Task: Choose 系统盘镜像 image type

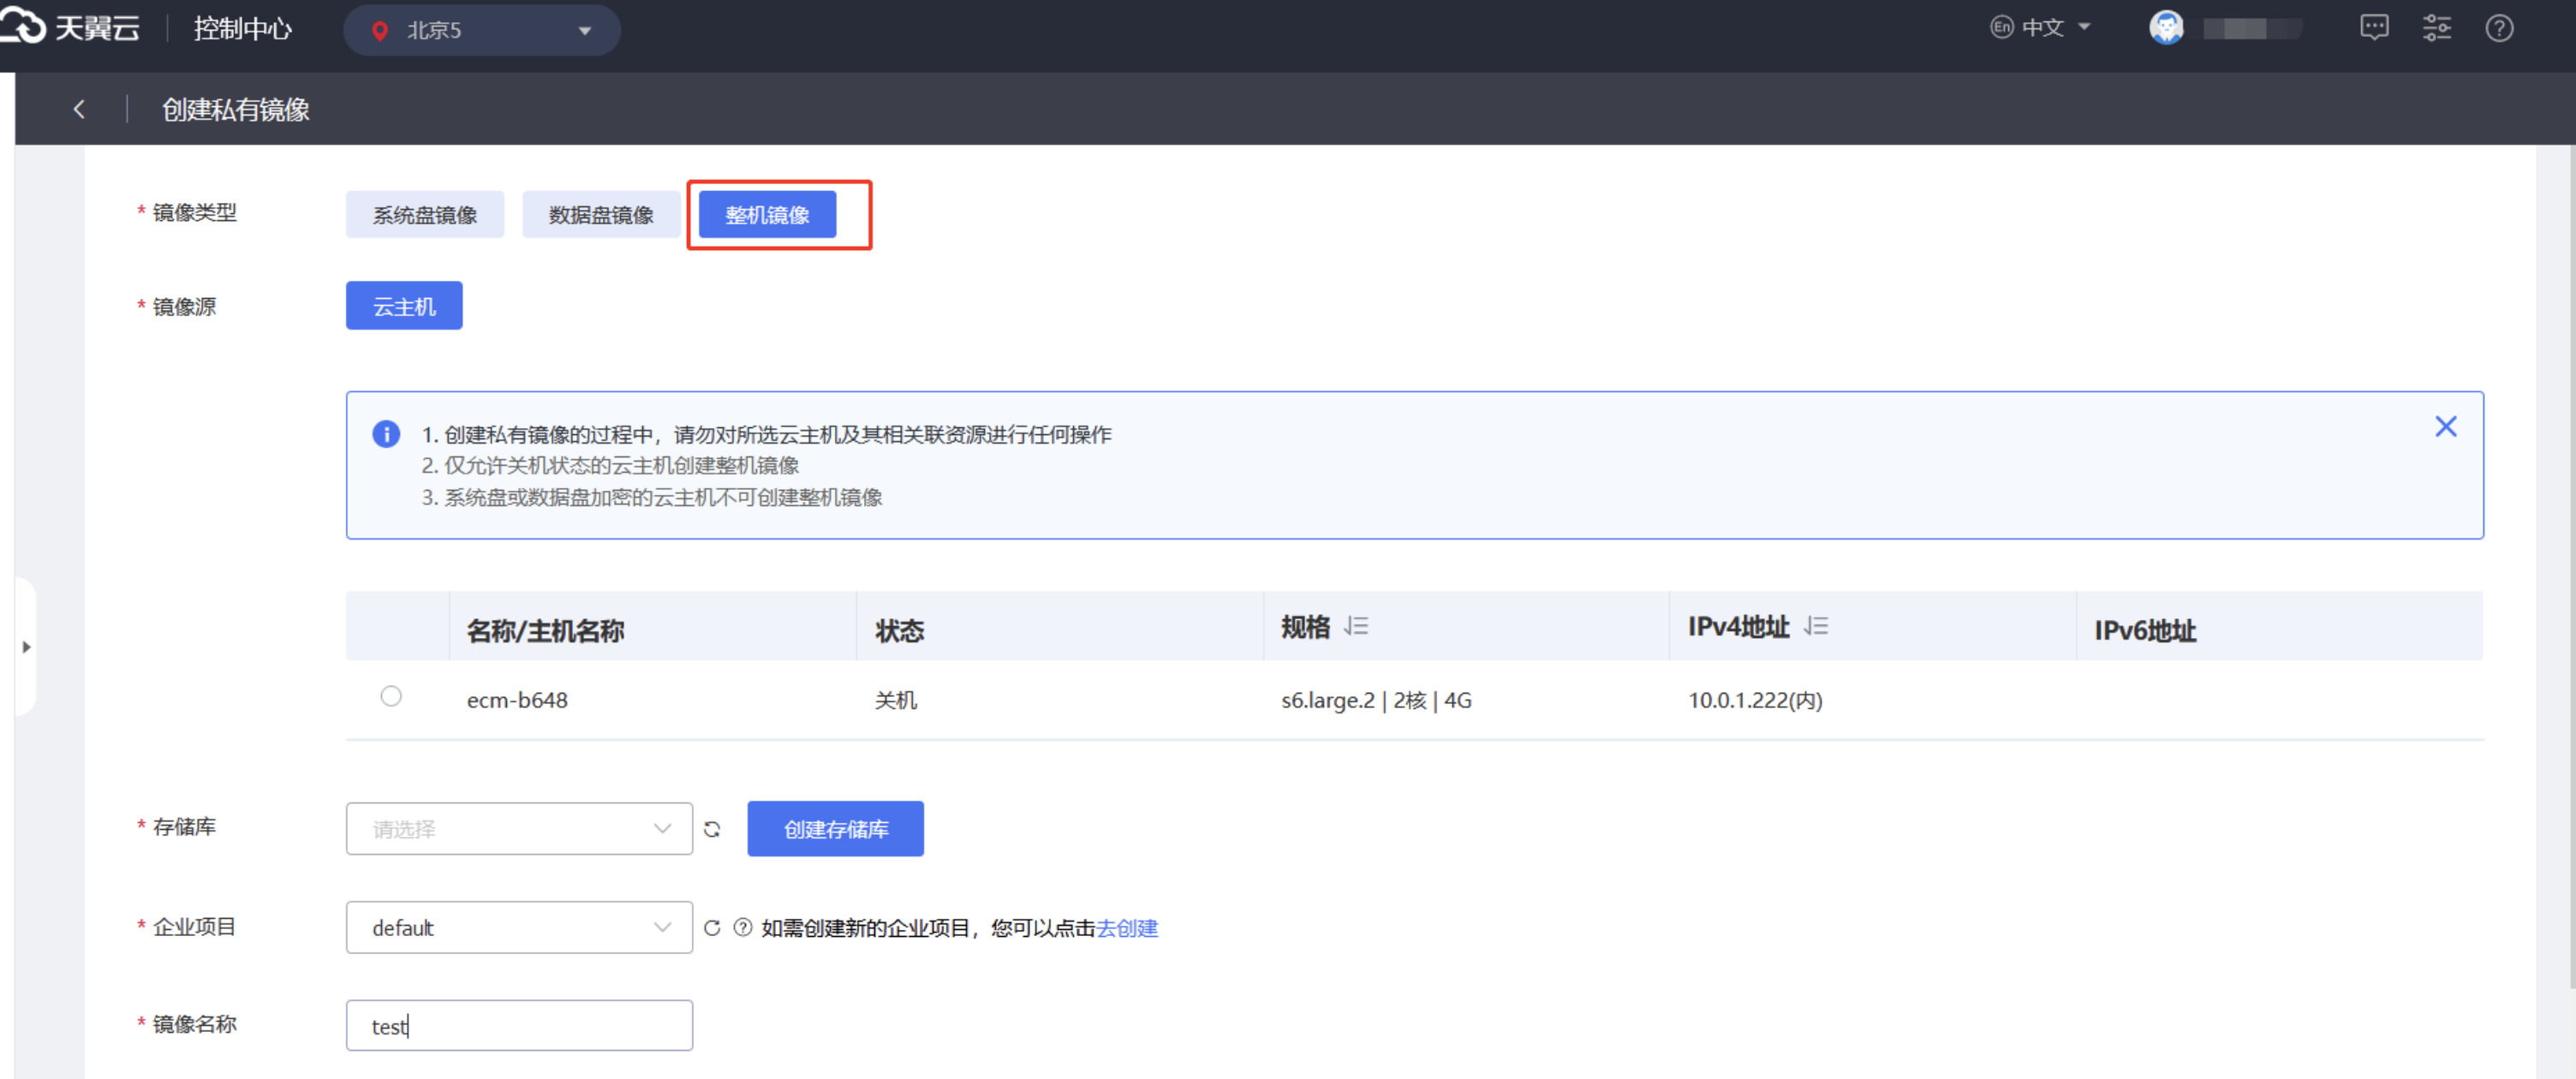Action: click(x=425, y=215)
